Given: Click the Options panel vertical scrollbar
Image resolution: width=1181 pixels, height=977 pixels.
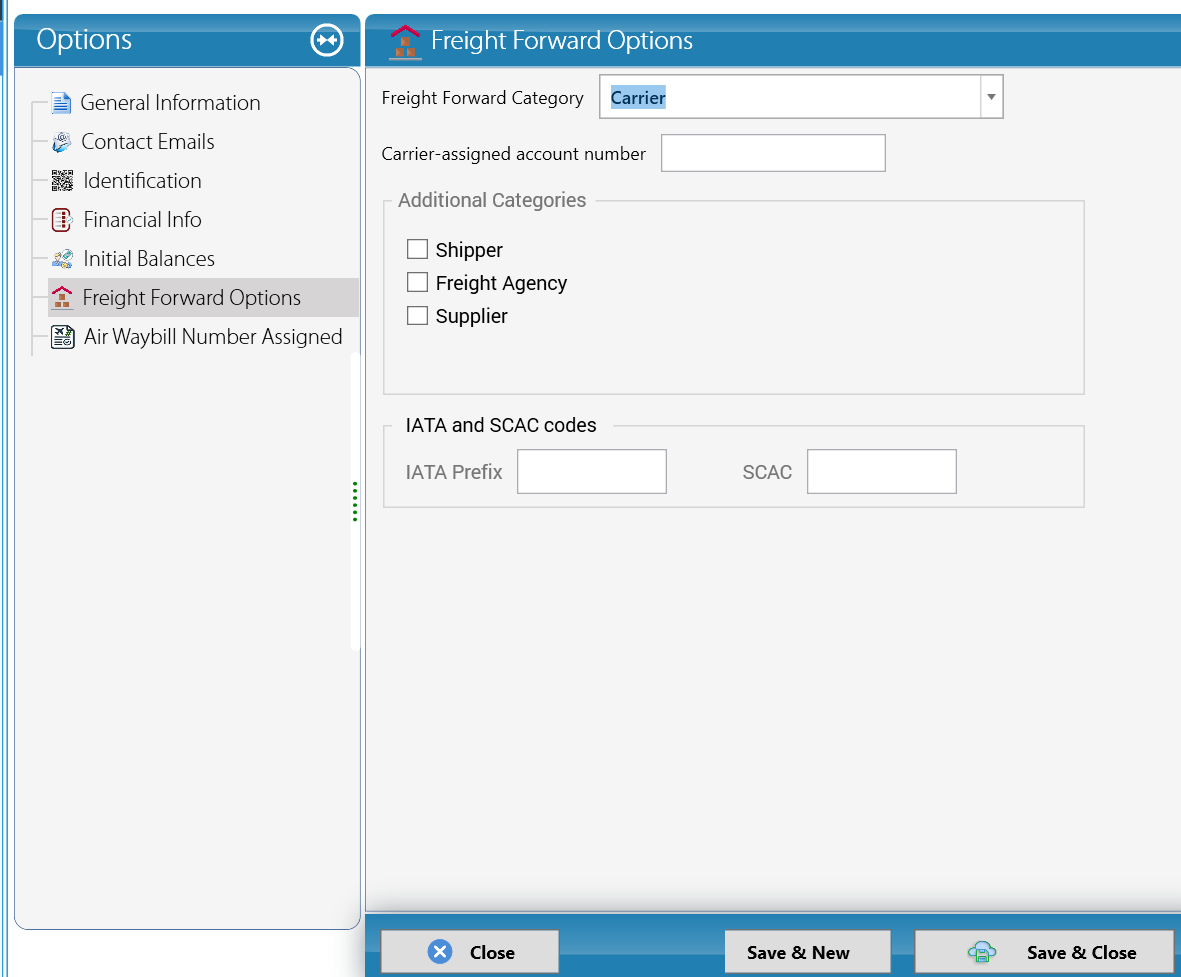Looking at the screenshot, I should [355, 501].
